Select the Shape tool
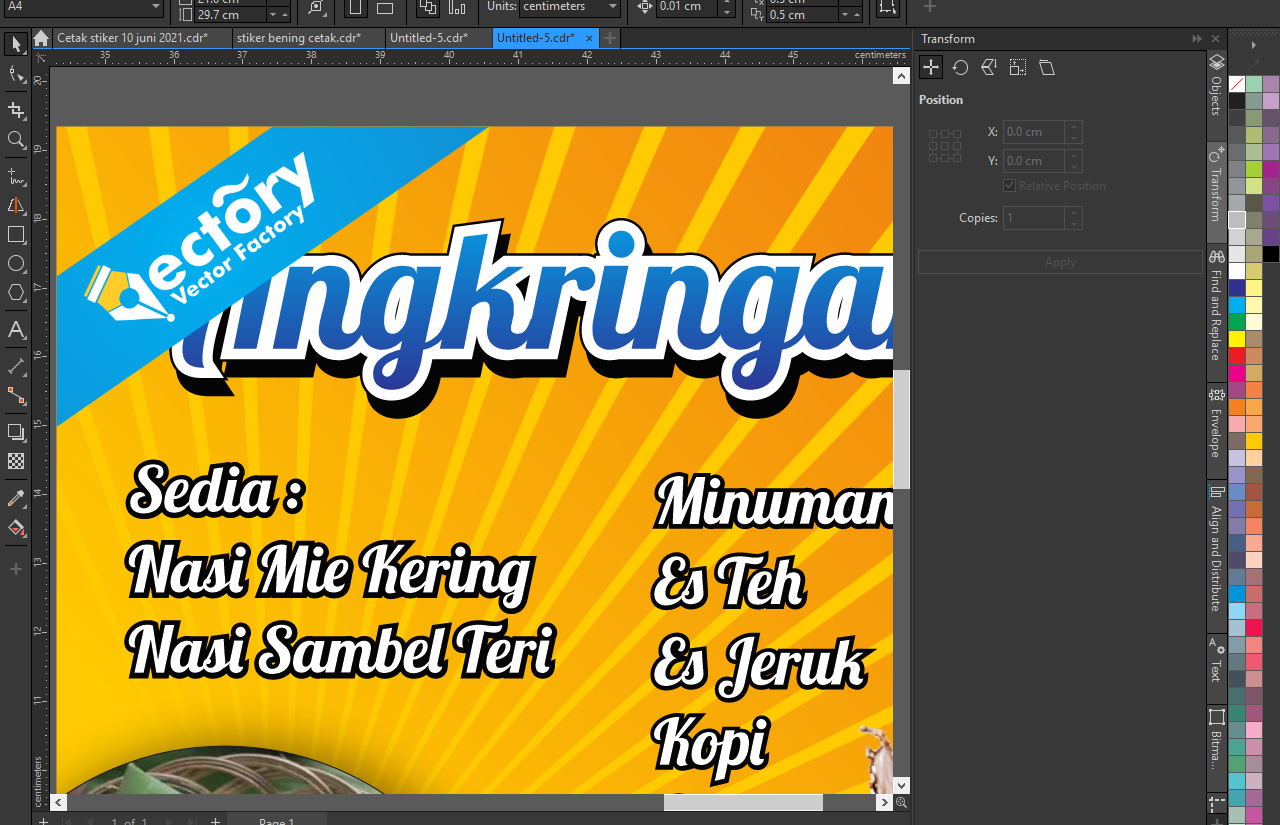Screen dimensions: 1280x825 (x=16, y=75)
